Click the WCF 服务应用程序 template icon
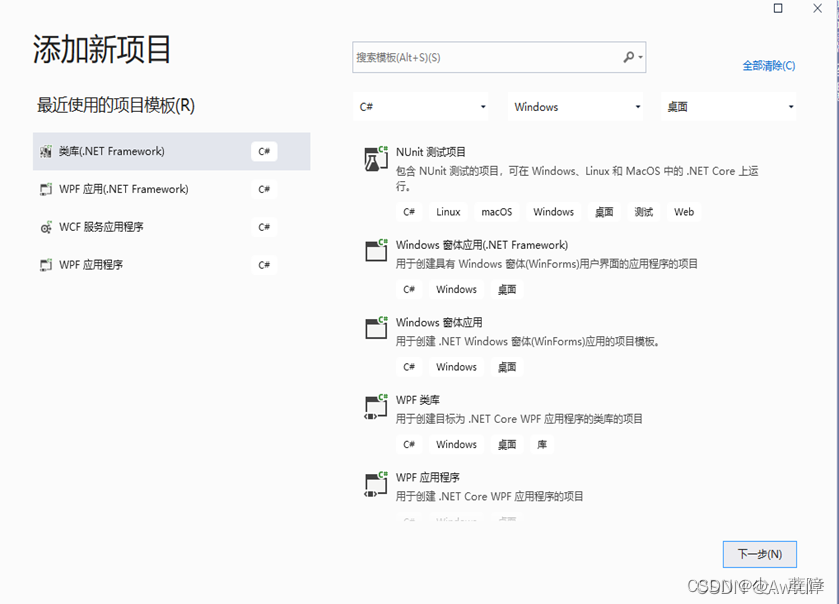 (45, 227)
